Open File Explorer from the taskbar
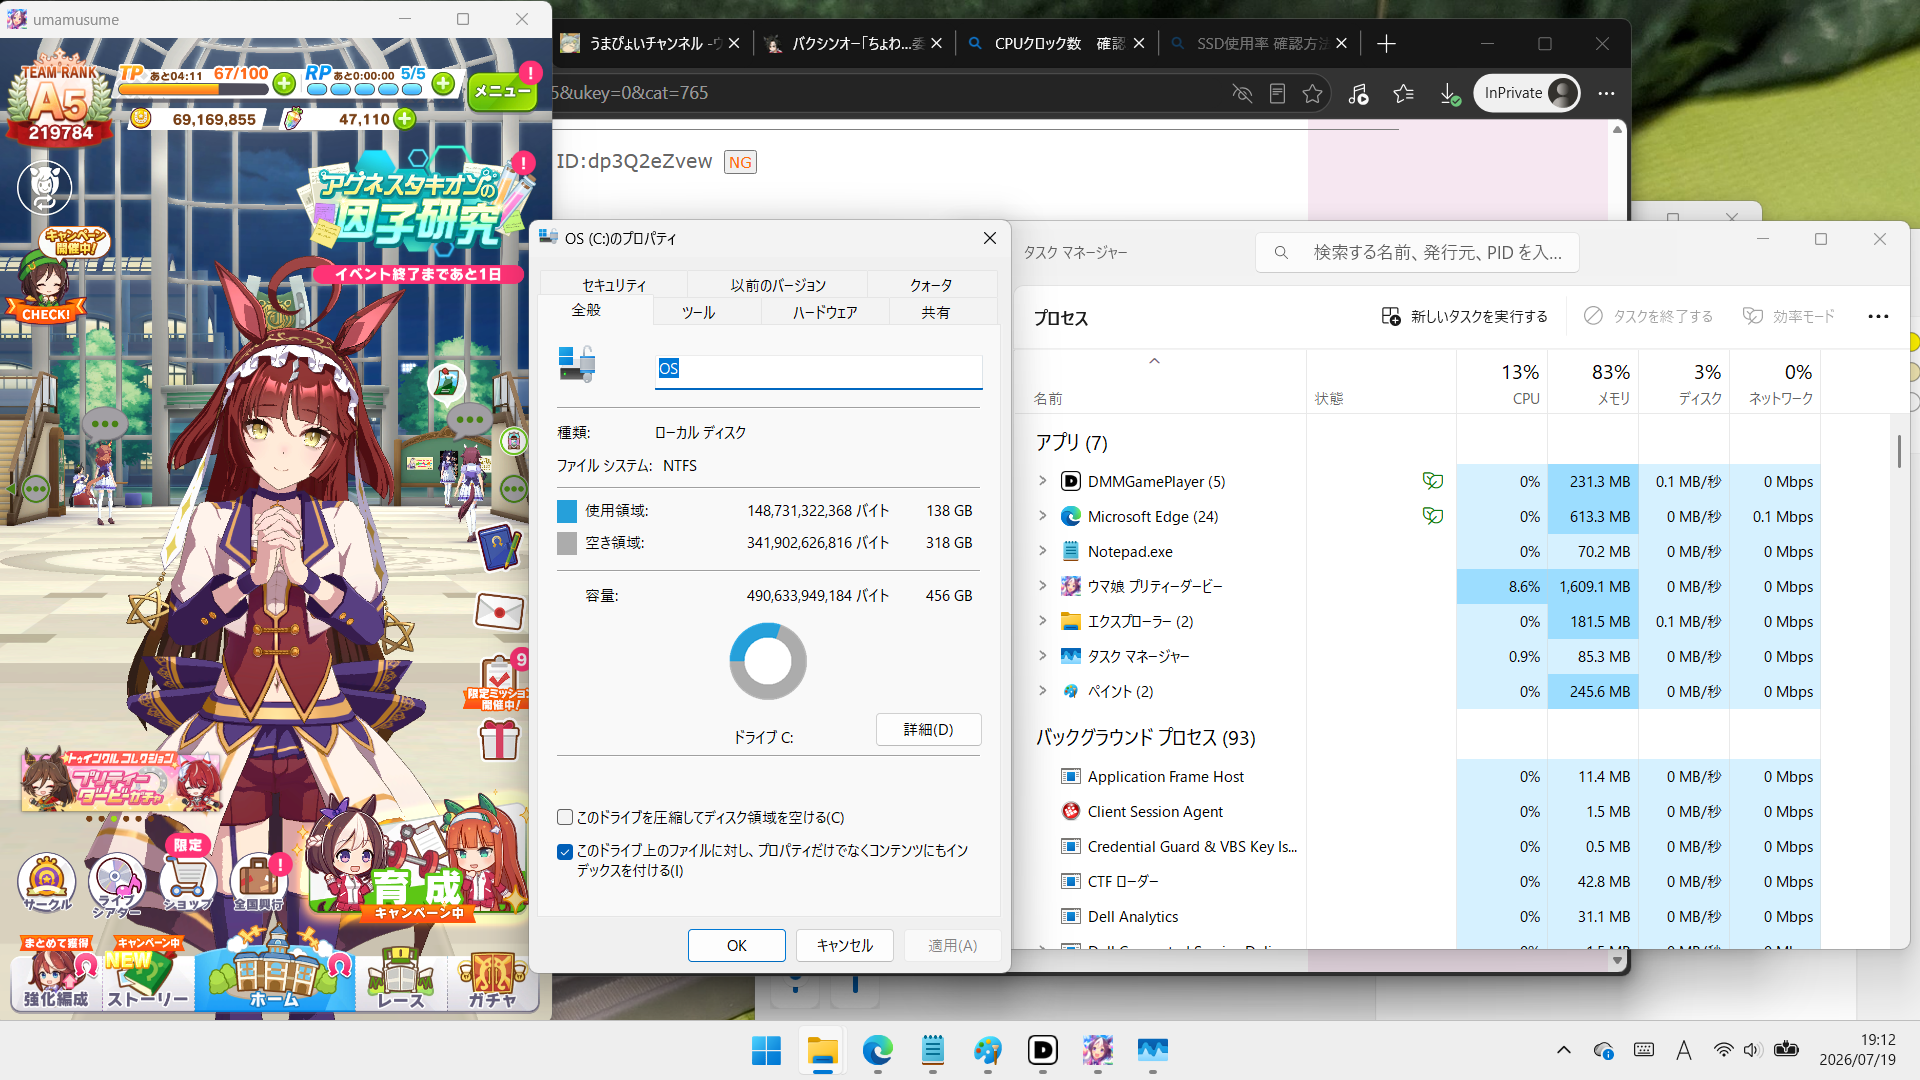The width and height of the screenshot is (1920, 1080). point(822,1050)
